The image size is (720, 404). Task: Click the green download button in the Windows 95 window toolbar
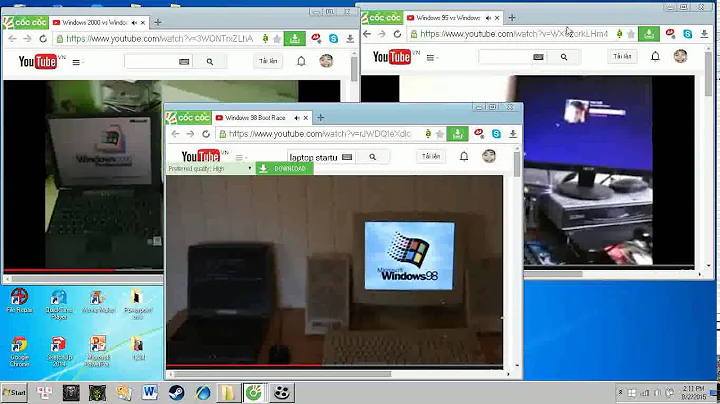click(649, 34)
